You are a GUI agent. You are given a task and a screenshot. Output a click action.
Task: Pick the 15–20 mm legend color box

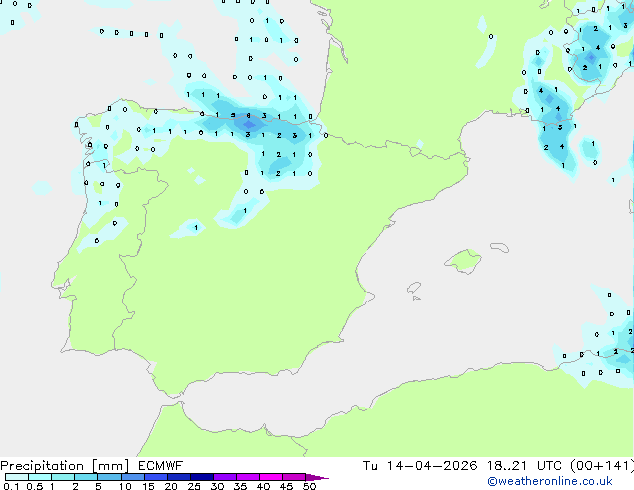coord(155,477)
